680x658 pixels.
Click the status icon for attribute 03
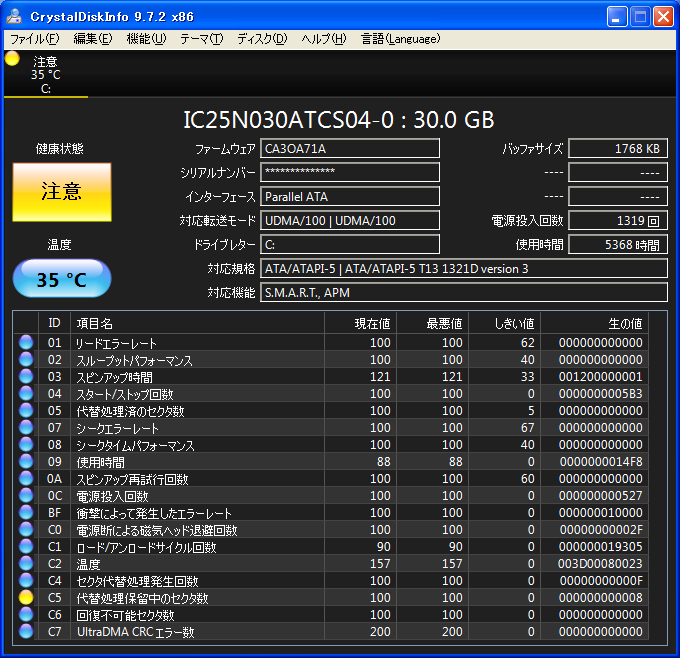click(x=26, y=376)
